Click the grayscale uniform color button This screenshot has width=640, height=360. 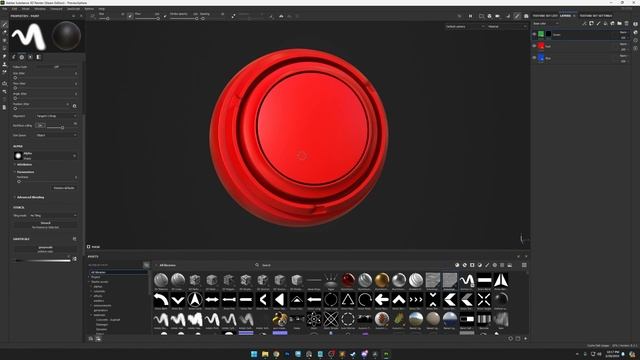[45, 249]
